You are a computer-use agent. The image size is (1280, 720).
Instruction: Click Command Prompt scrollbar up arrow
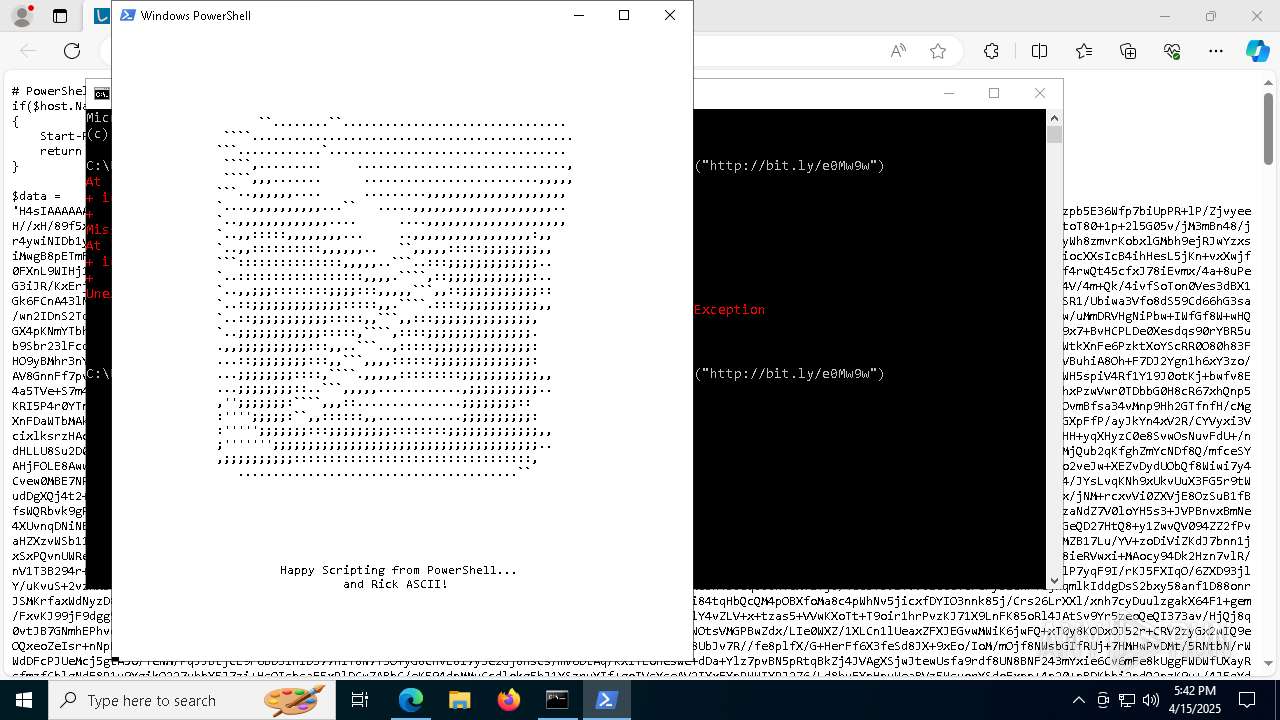click(1054, 117)
